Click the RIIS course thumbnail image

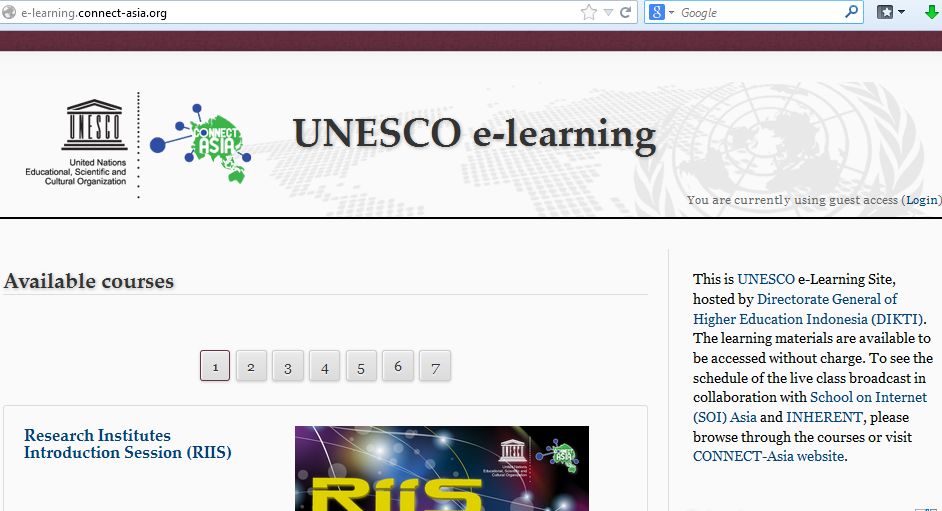[441, 468]
